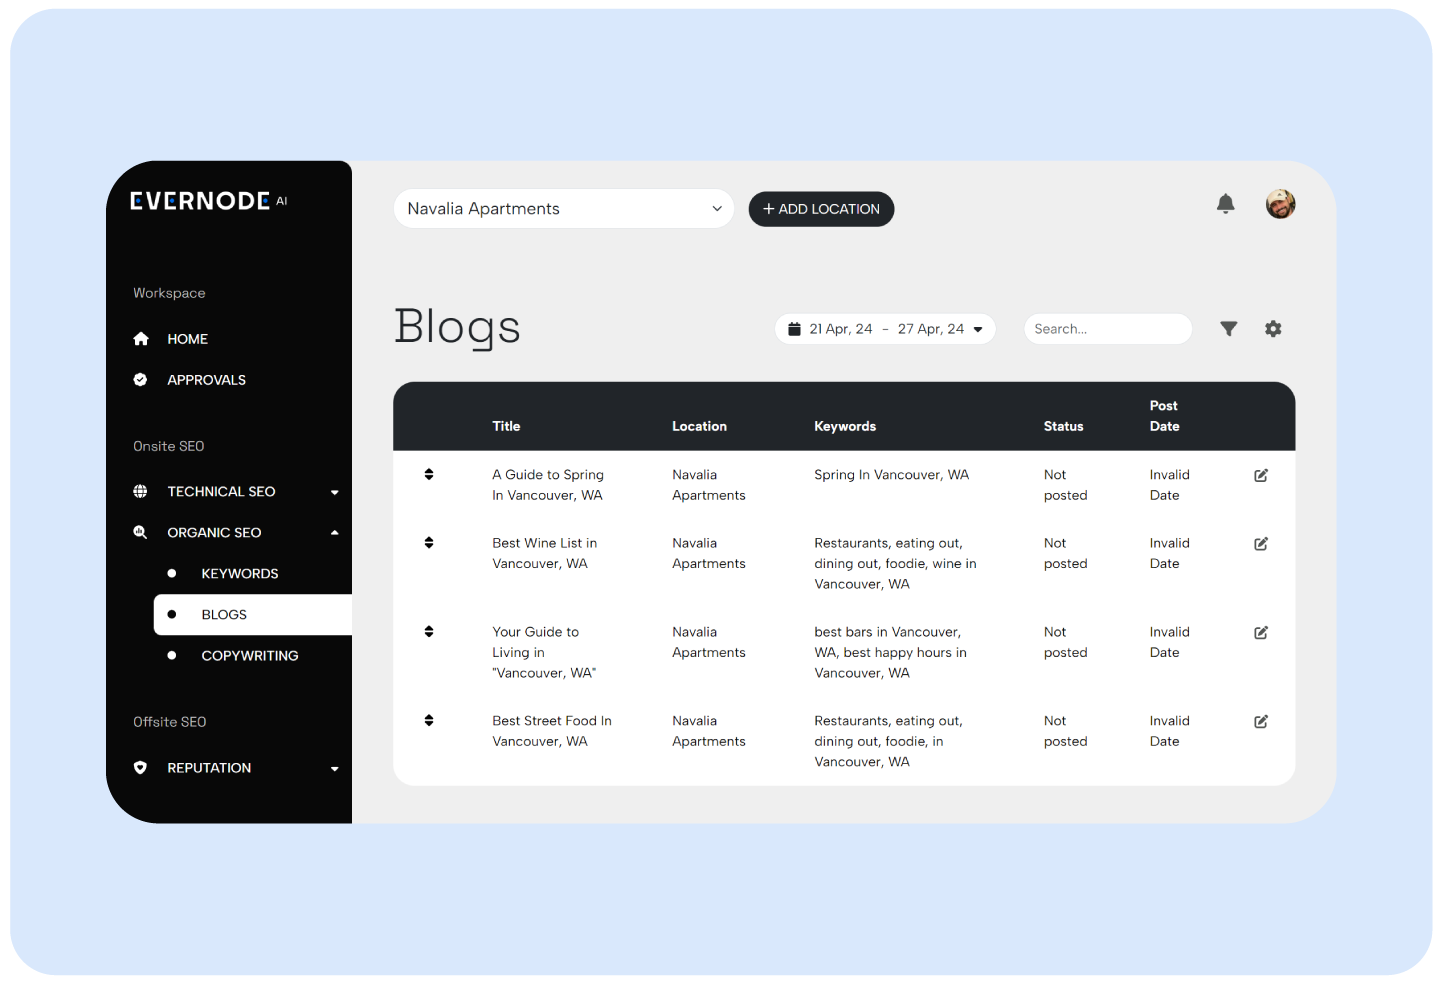The width and height of the screenshot is (1440, 989).
Task: Navigate to Approvals page
Action: [x=206, y=380]
